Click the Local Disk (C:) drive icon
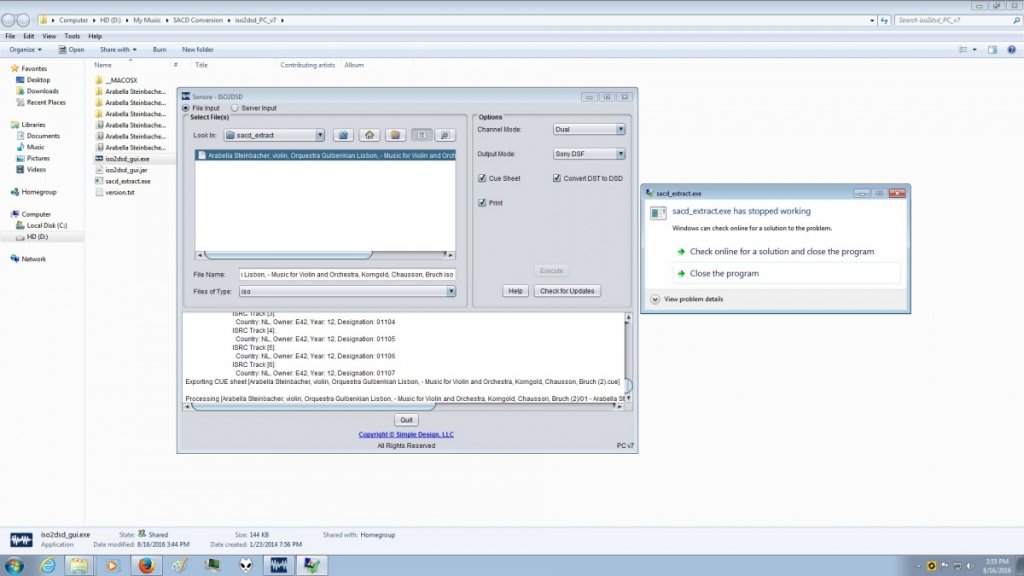 20,225
